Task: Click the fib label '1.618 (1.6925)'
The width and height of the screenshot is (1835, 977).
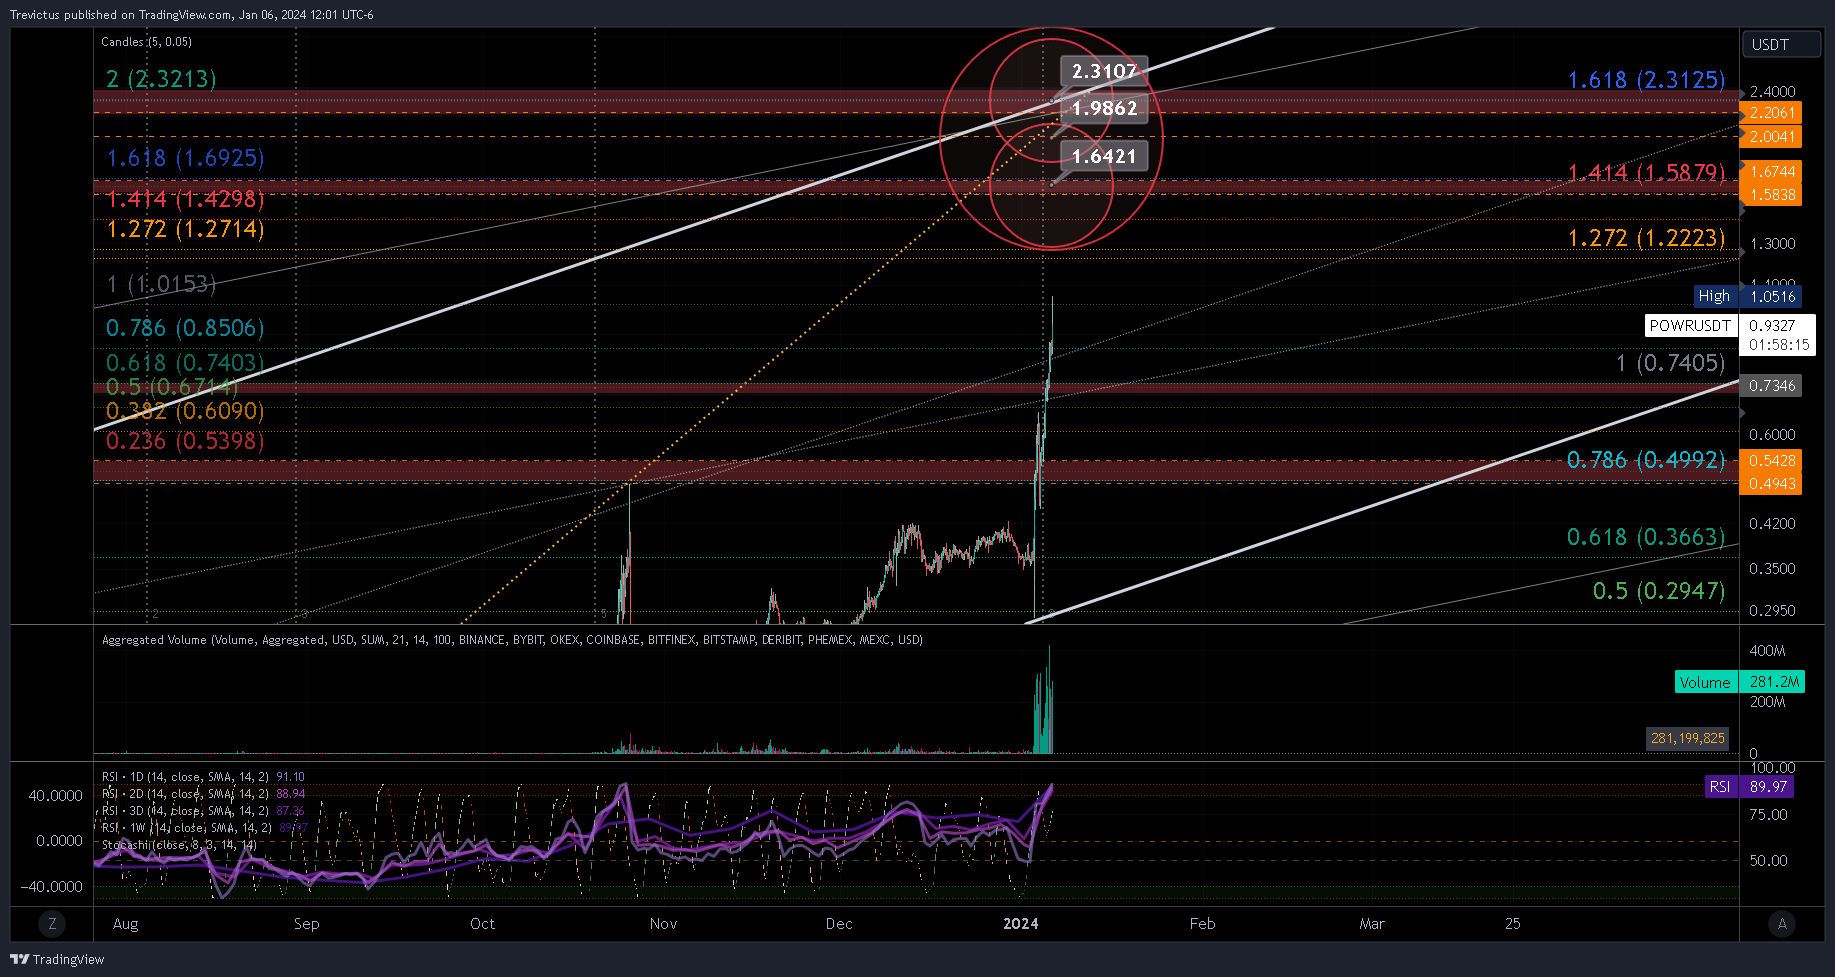Action: tap(185, 158)
